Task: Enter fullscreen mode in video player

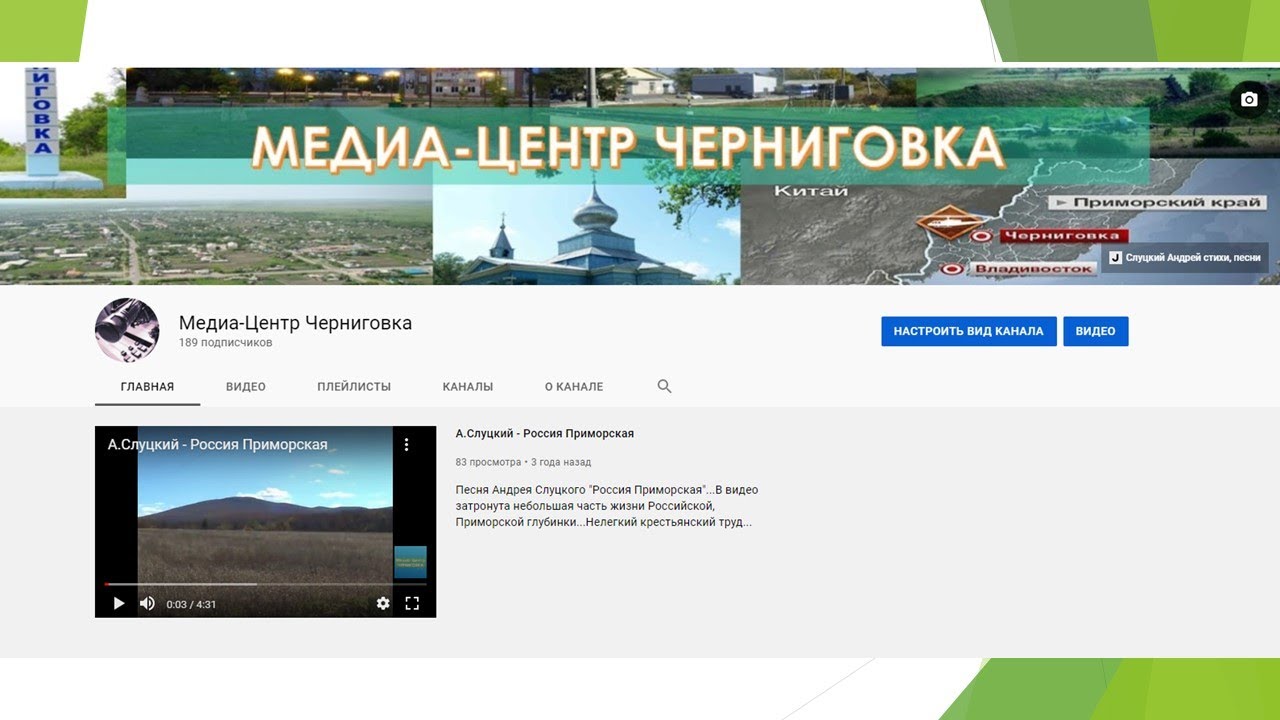Action: [412, 603]
